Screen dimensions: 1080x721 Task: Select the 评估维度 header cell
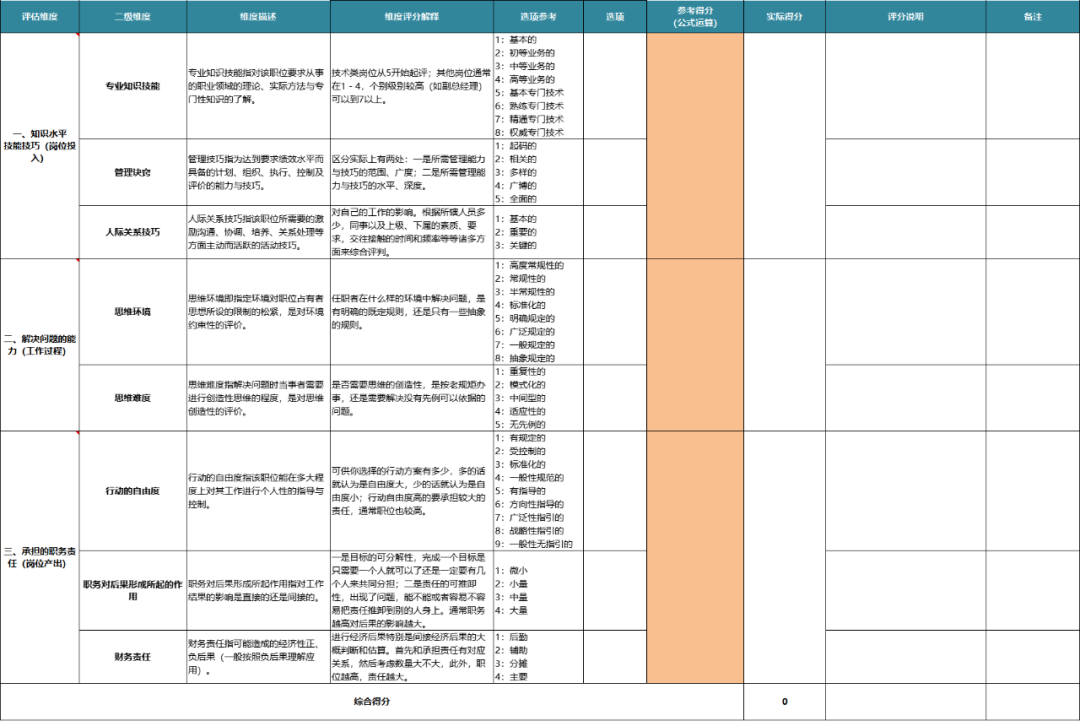(39, 17)
